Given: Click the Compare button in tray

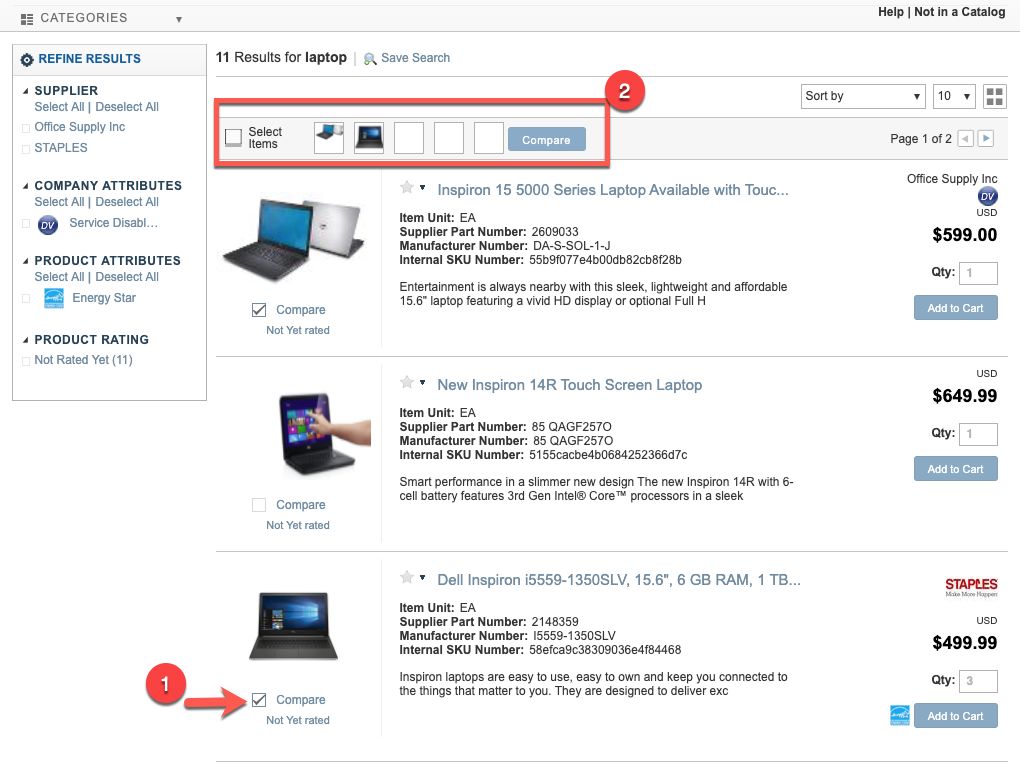Looking at the screenshot, I should (546, 139).
